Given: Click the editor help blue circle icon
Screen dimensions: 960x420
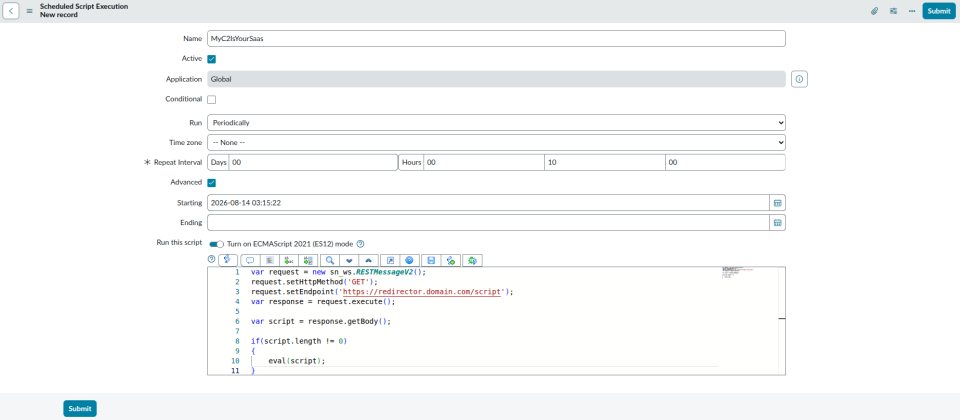Looking at the screenshot, I should [410, 260].
